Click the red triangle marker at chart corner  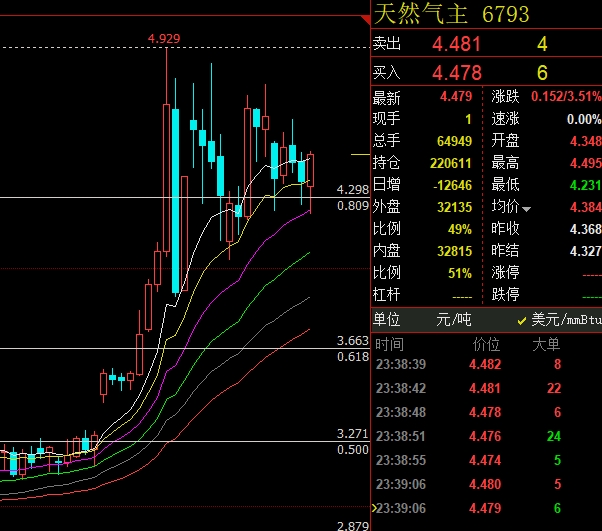click(x=366, y=19)
